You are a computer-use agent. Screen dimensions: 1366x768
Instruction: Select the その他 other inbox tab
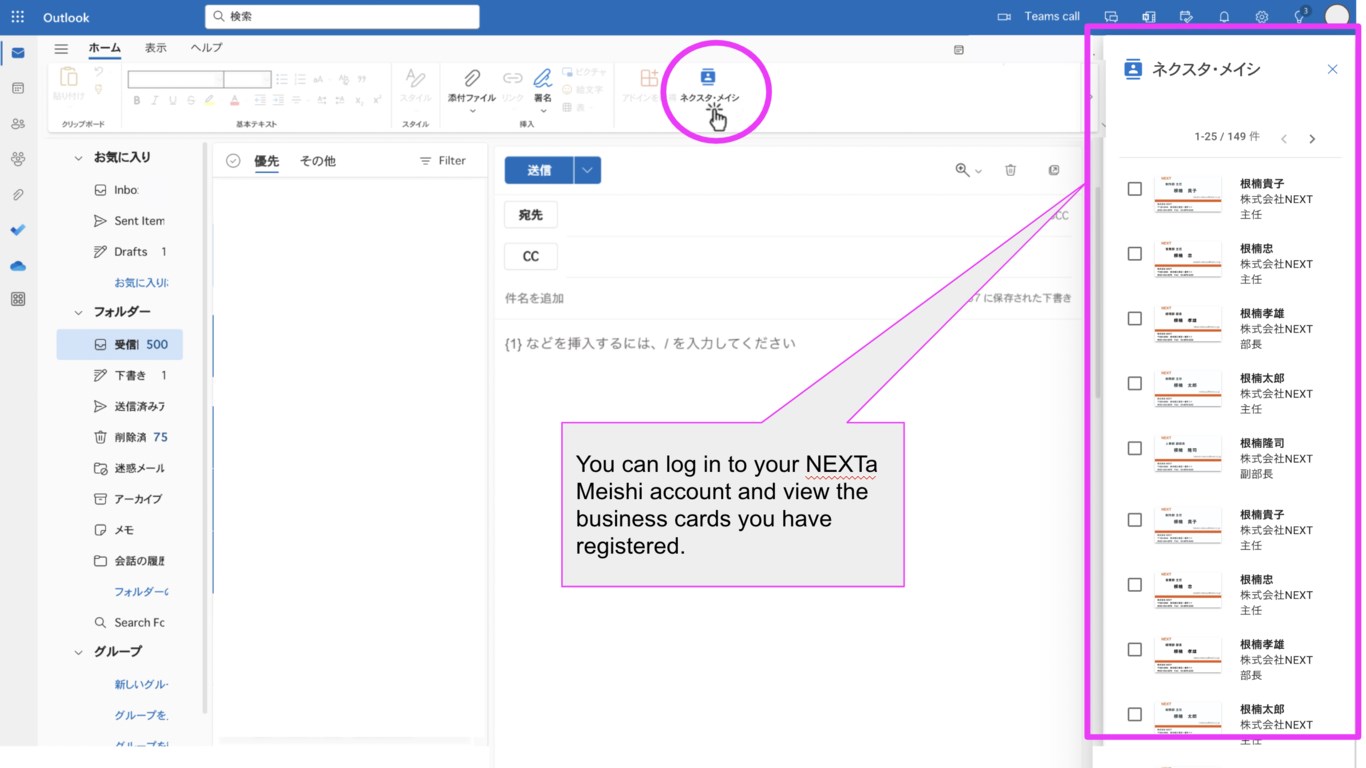[x=318, y=161]
